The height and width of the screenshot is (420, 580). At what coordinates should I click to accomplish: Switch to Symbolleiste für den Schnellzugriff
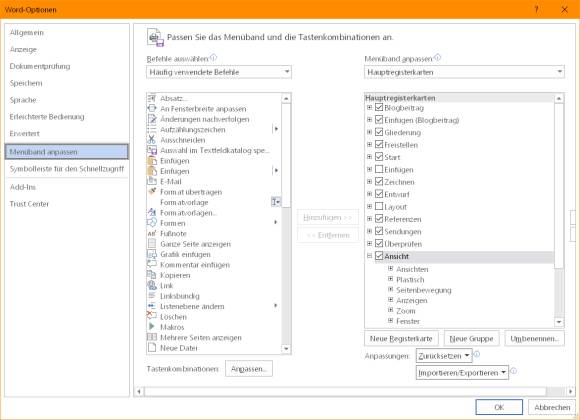[67, 169]
